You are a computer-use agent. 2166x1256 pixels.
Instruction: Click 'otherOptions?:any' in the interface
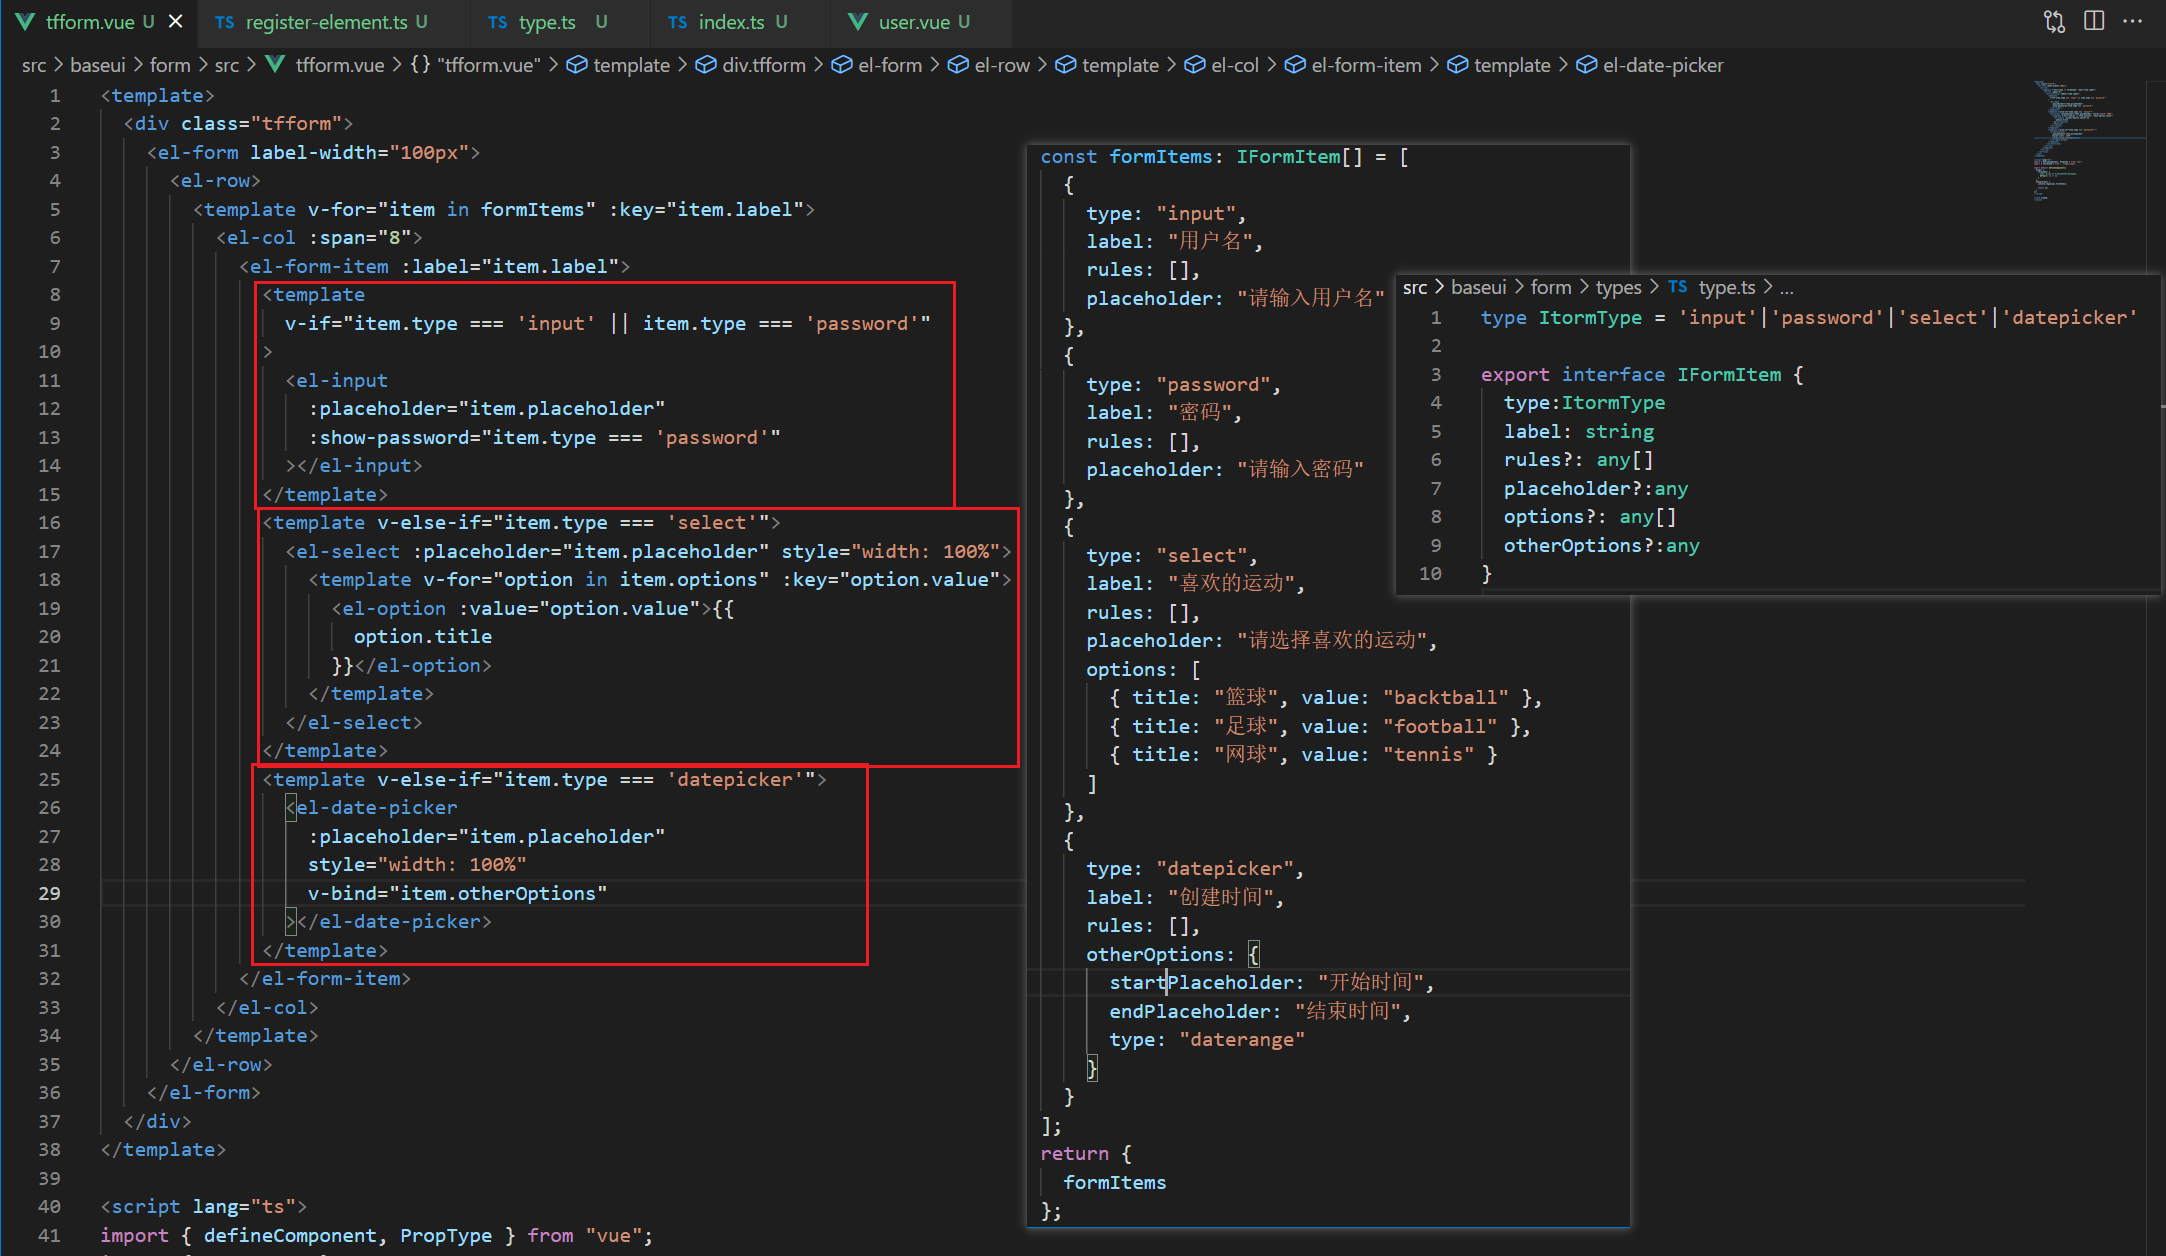point(1602,545)
